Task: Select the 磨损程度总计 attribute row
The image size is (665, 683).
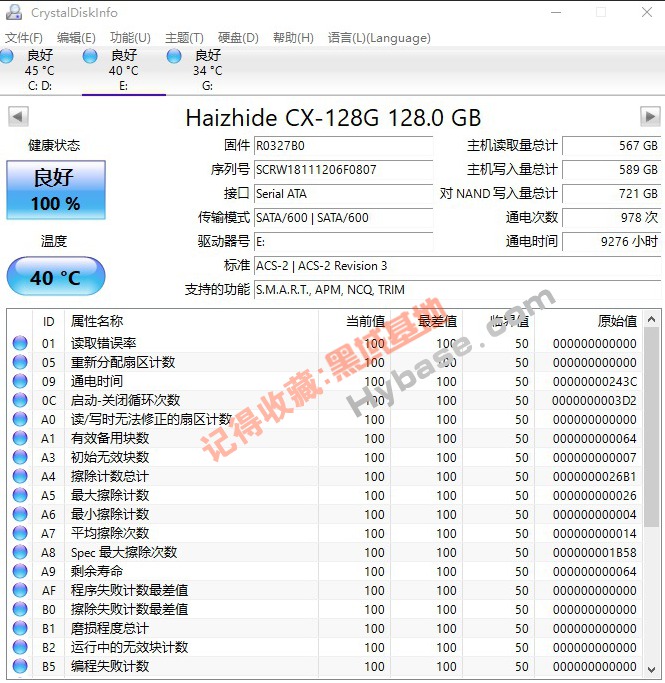Action: 325,628
